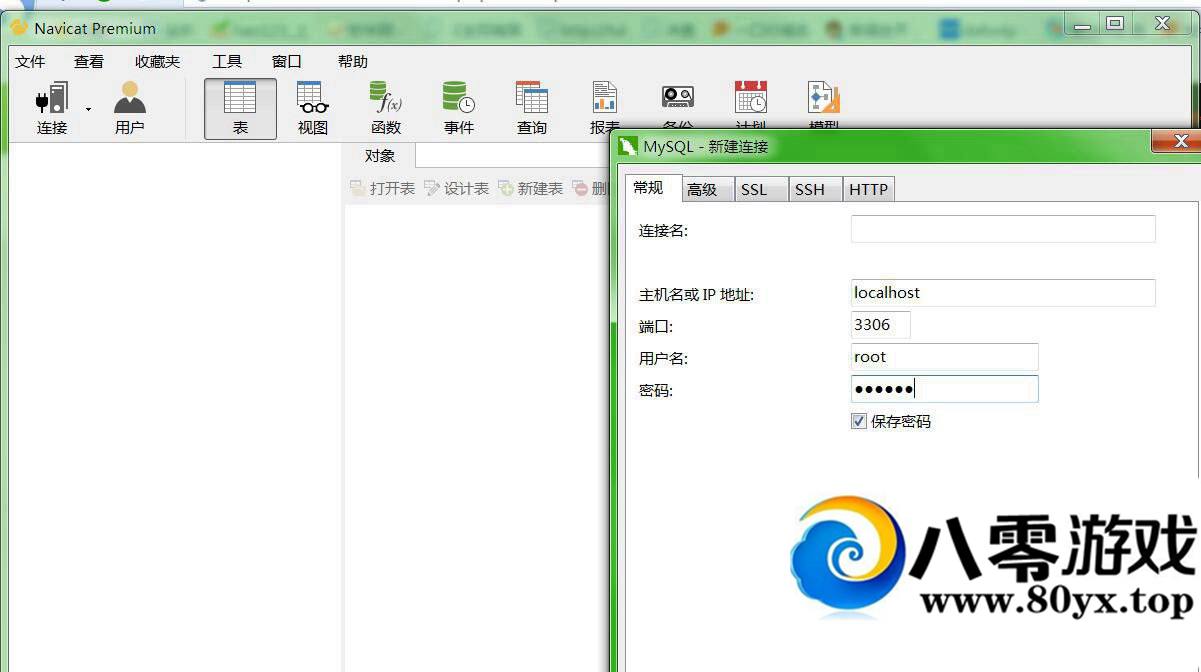Open the 查看 menu
Image resolution: width=1201 pixels, height=672 pixels.
coord(89,61)
